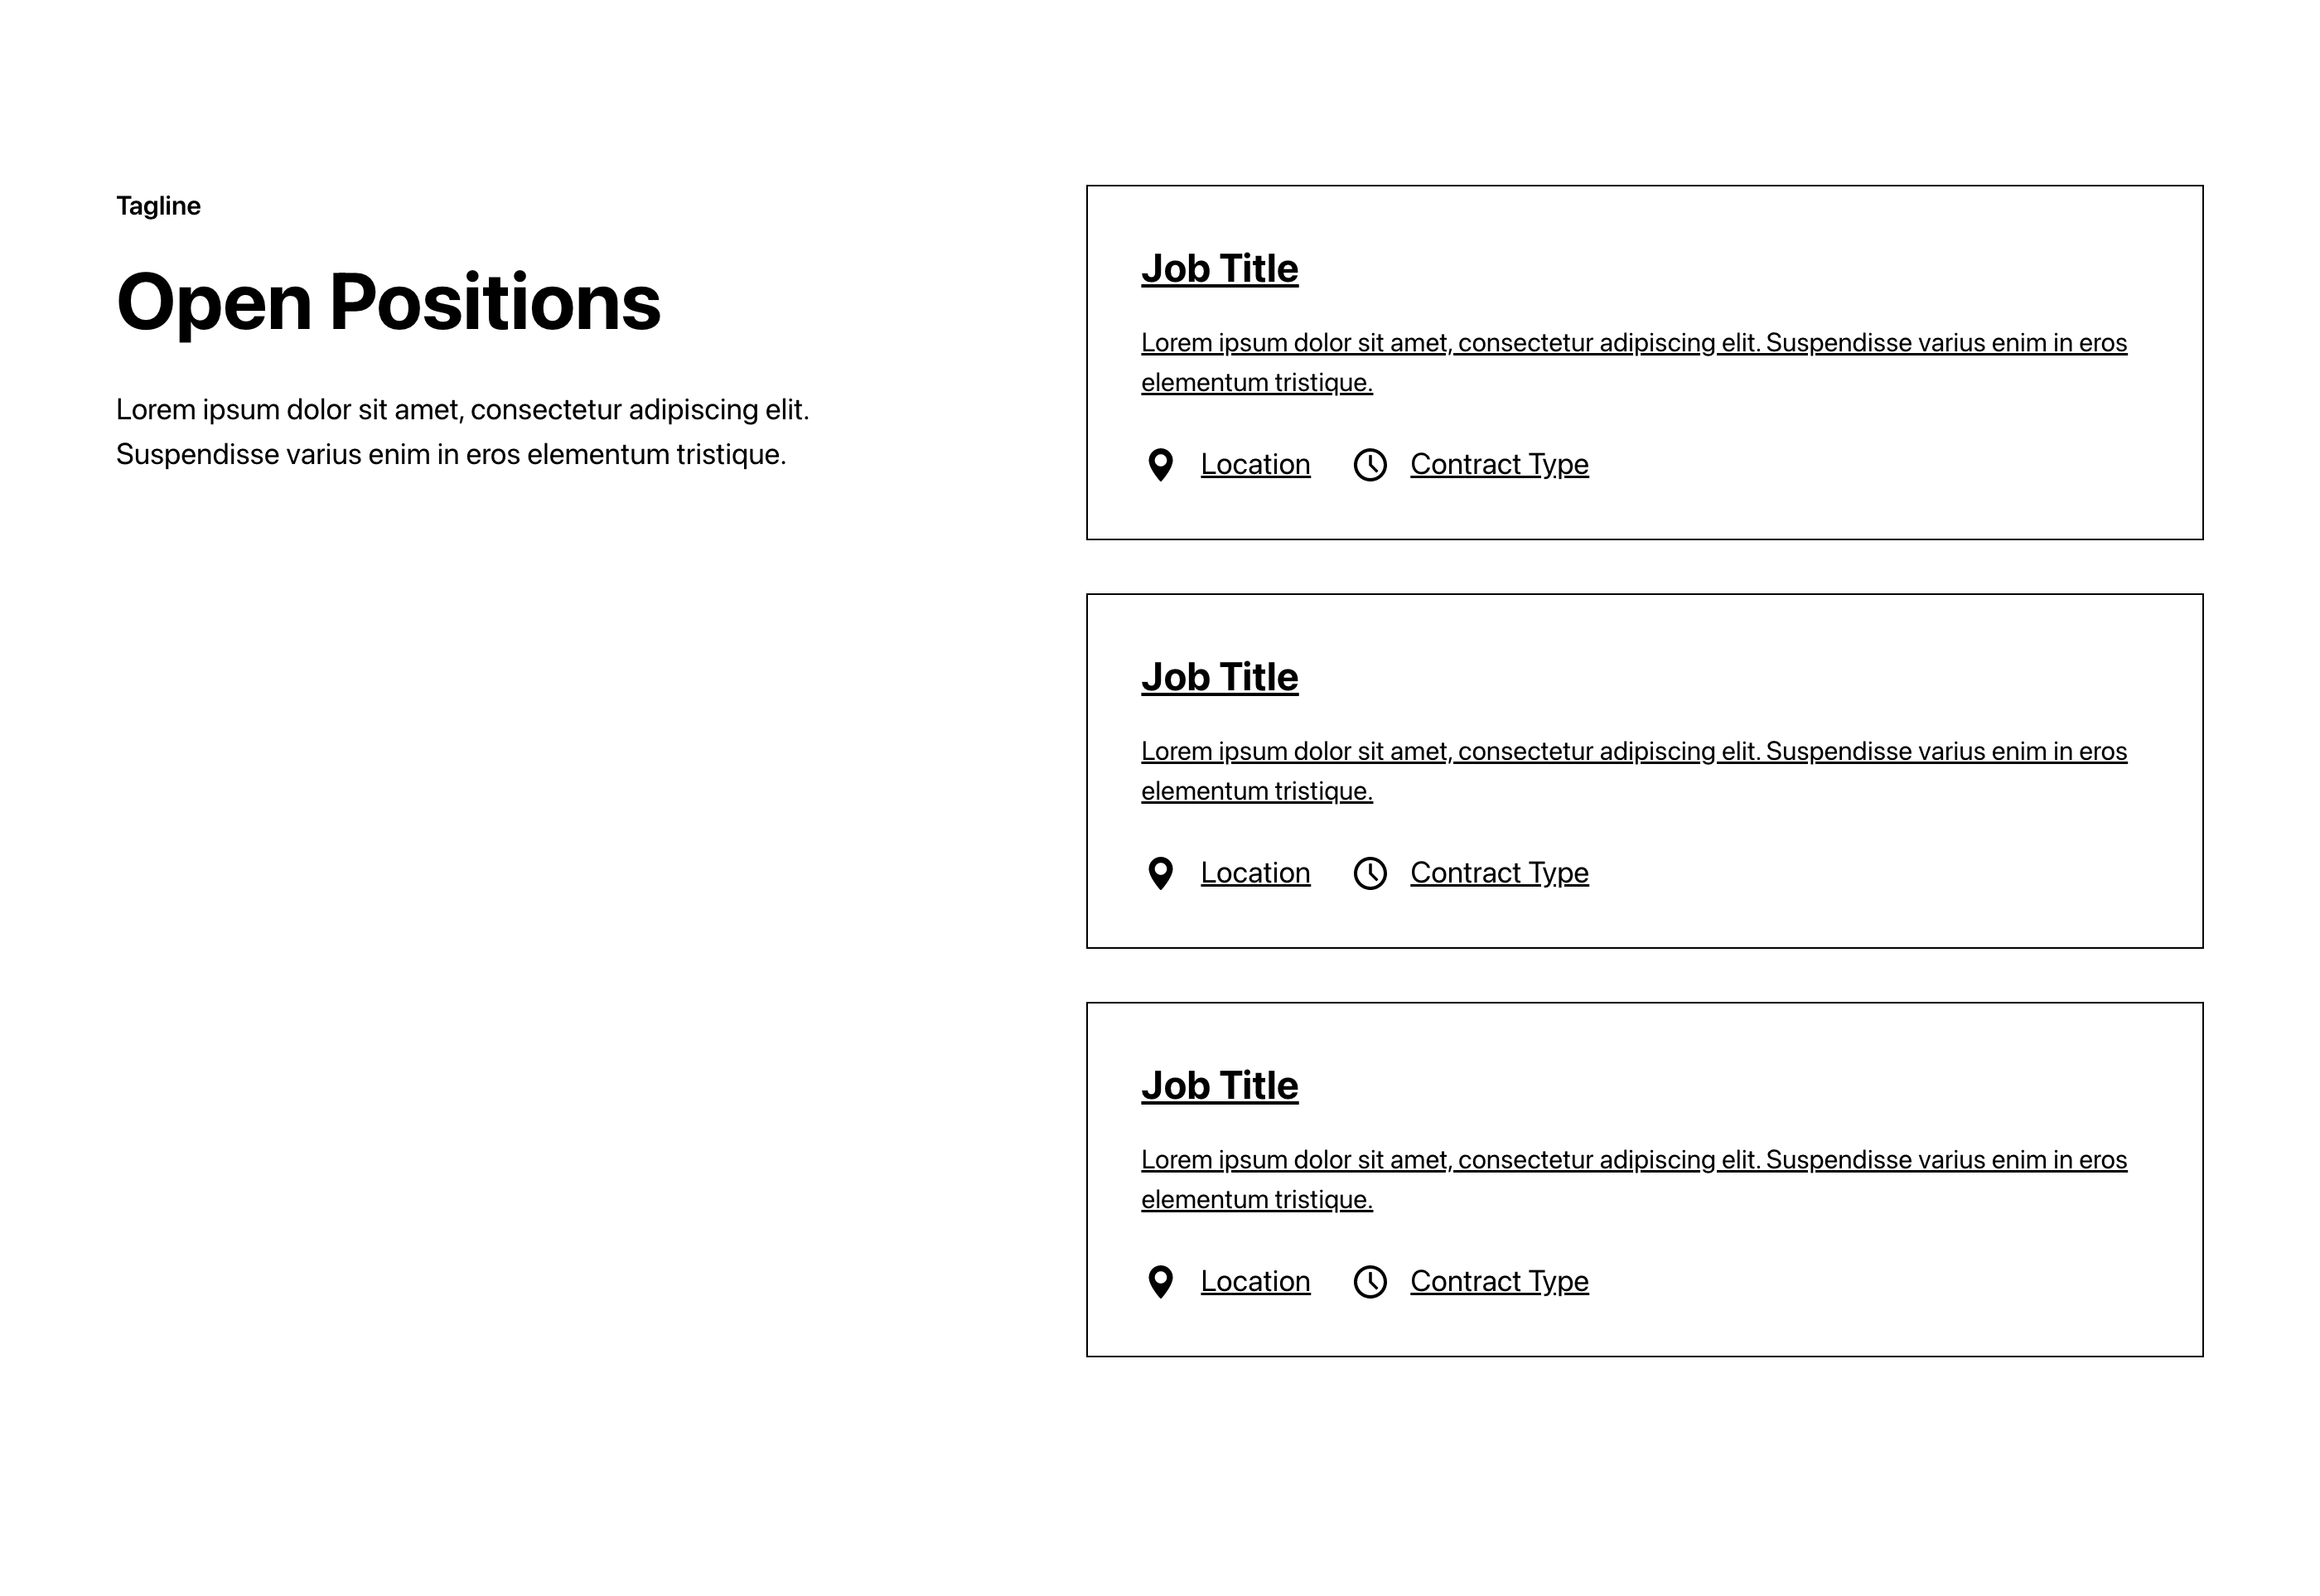Click the third card's Lorem ipsum description
This screenshot has width=2320, height=1596.
tap(1634, 1179)
